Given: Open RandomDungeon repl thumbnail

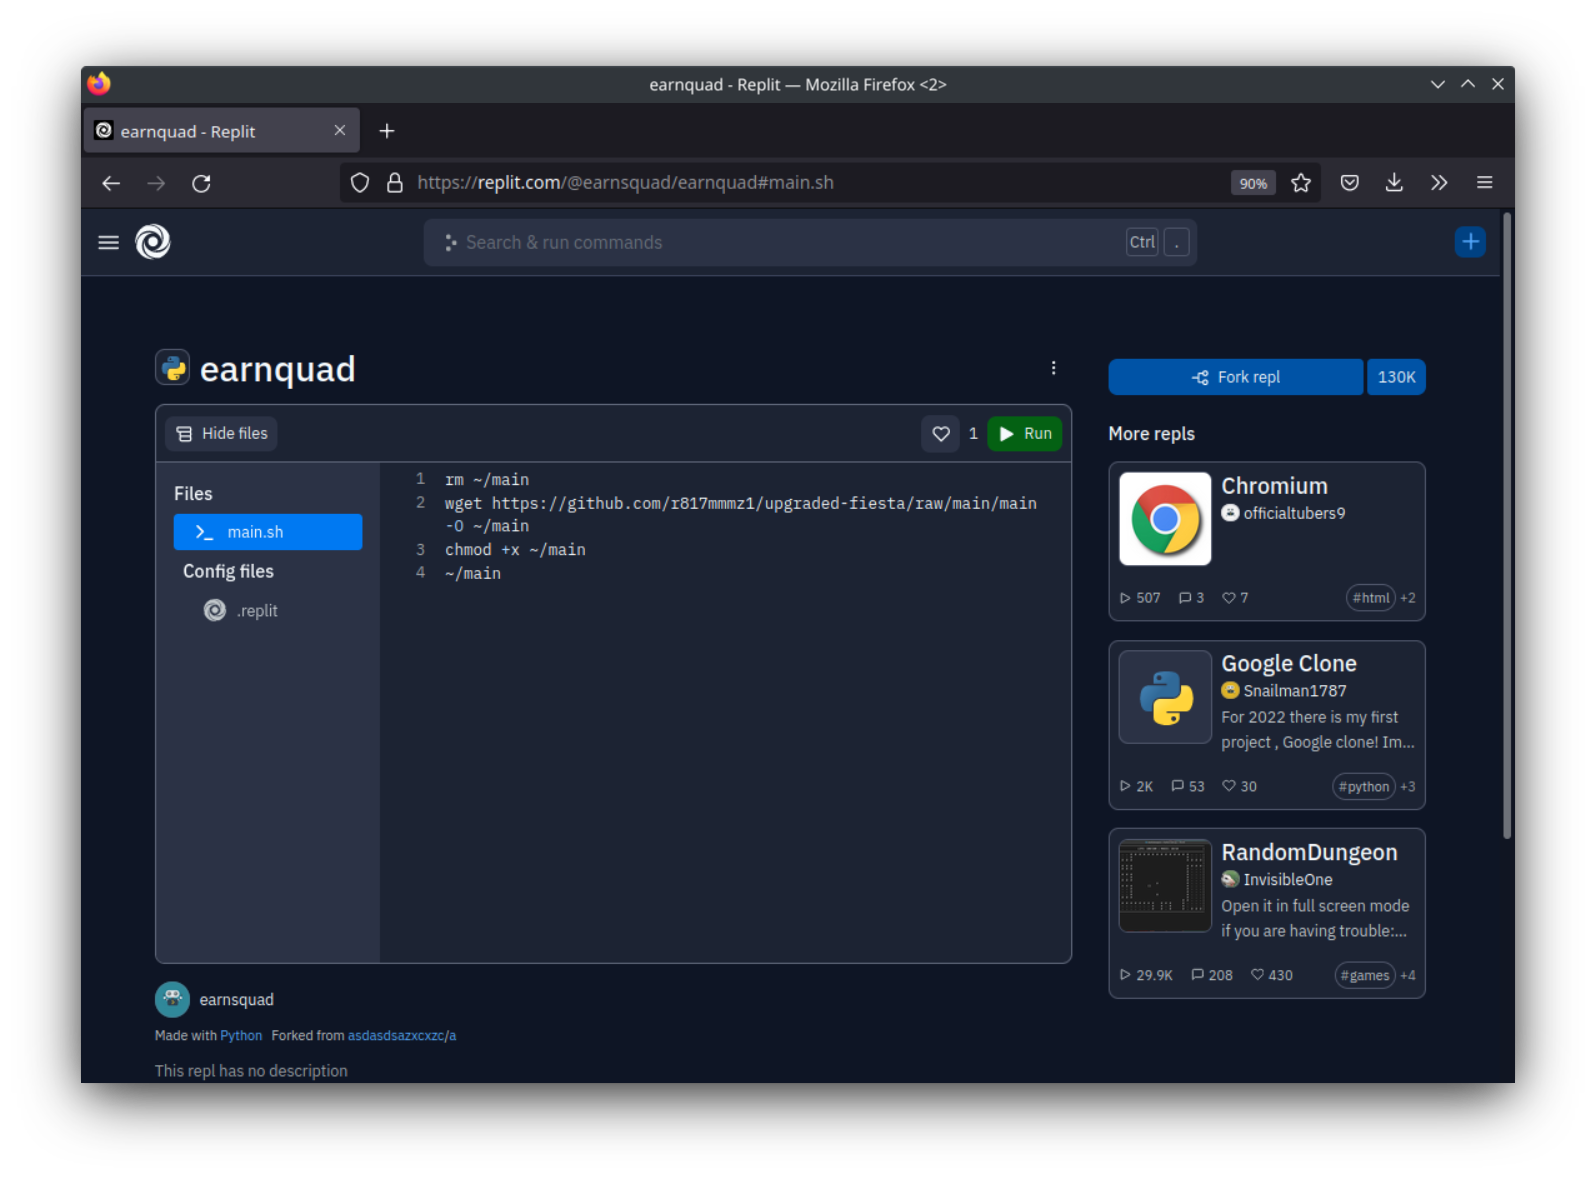Looking at the screenshot, I should coord(1165,886).
